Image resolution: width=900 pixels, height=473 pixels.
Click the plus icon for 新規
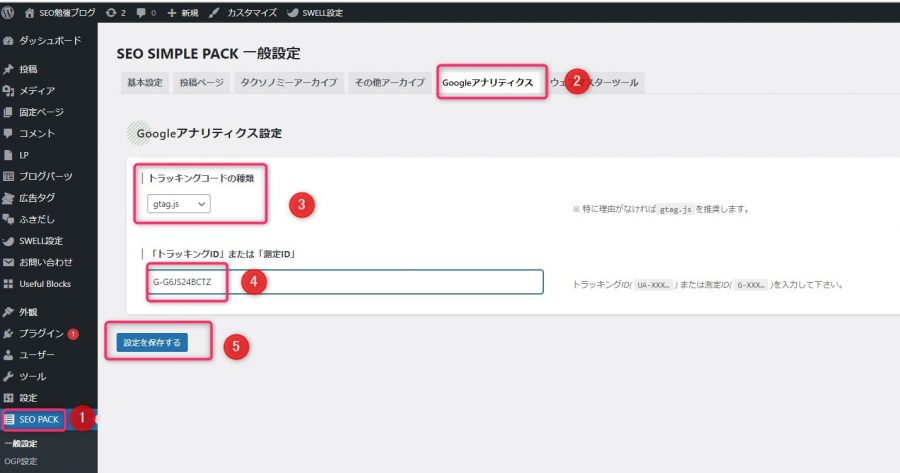tap(172, 13)
